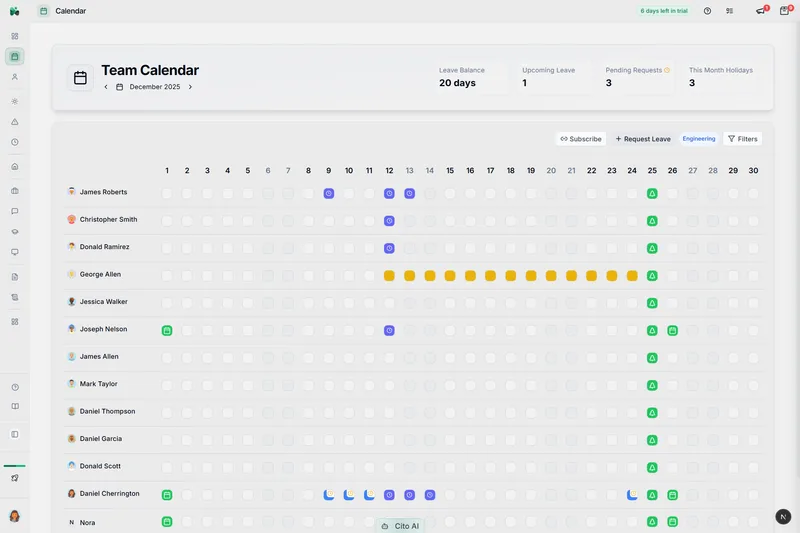Open the help question-mark icon in the lower sidebar

[15, 387]
